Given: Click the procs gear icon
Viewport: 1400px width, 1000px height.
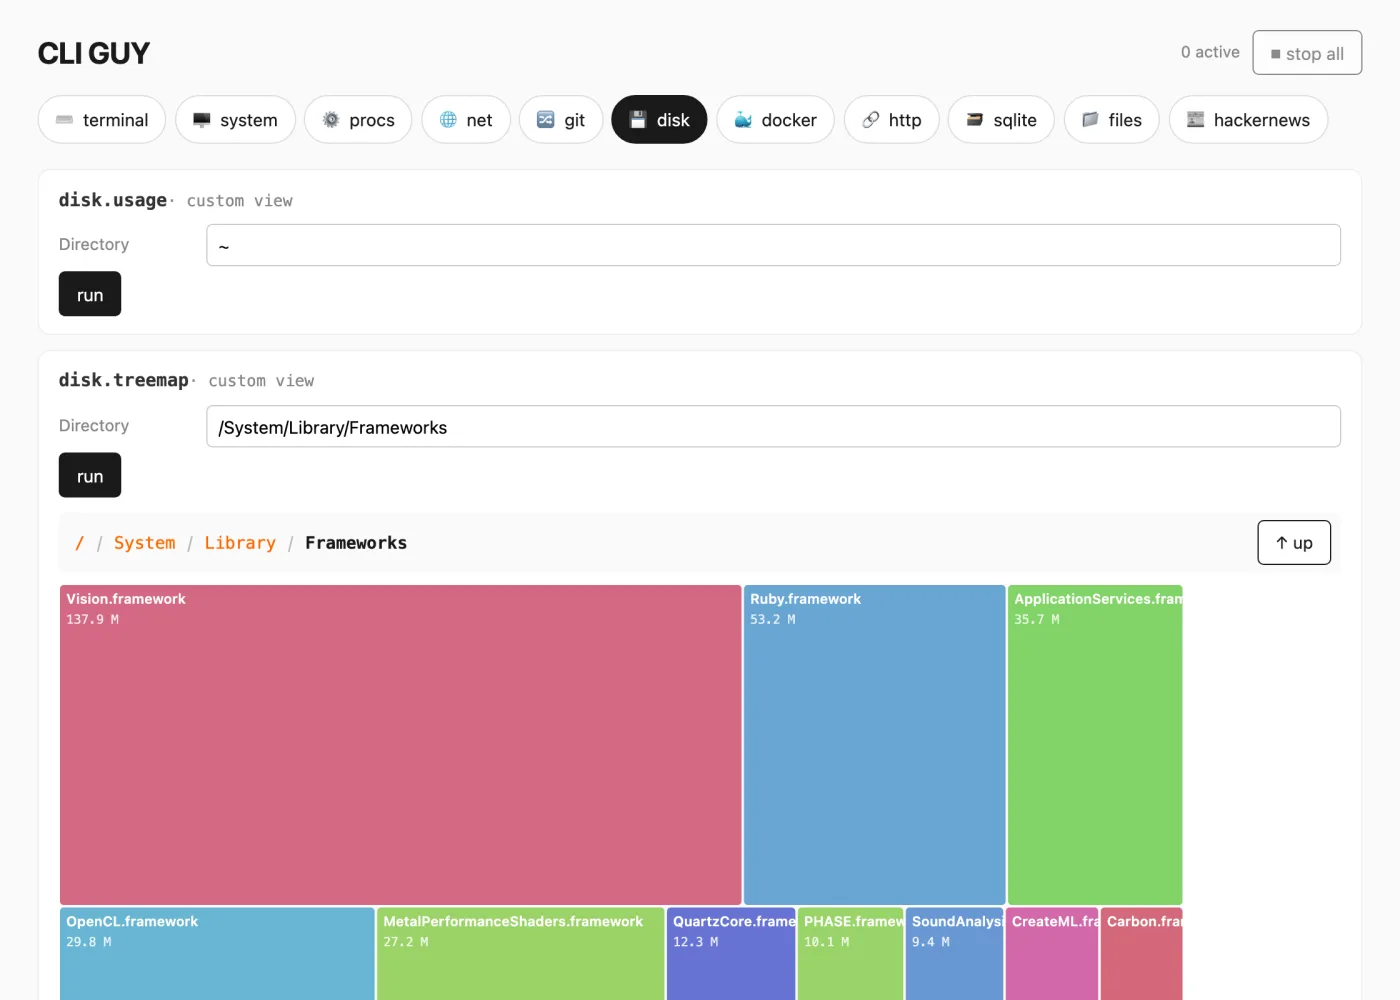Looking at the screenshot, I should click(x=331, y=120).
